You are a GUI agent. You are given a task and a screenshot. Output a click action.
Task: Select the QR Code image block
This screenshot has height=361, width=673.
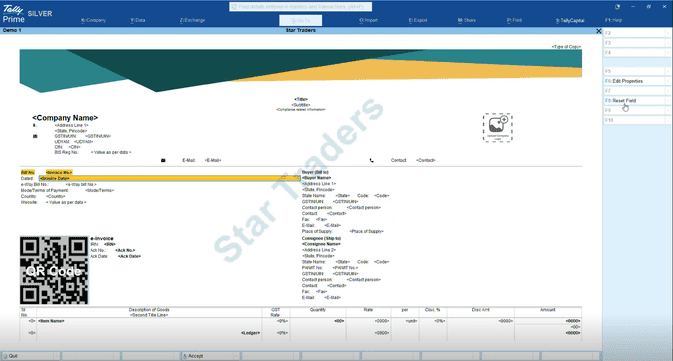point(54,270)
